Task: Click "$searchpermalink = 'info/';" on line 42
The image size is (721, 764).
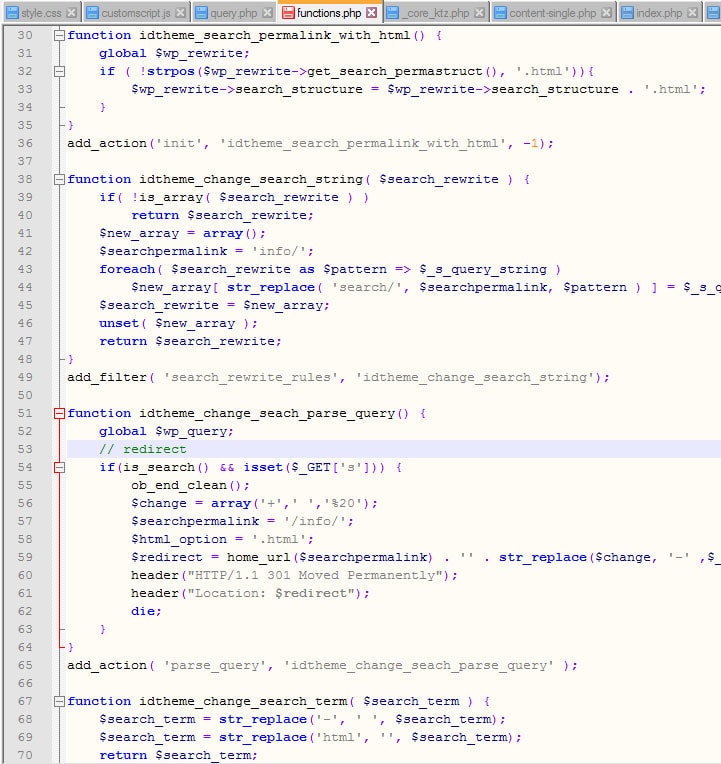Action: point(206,251)
